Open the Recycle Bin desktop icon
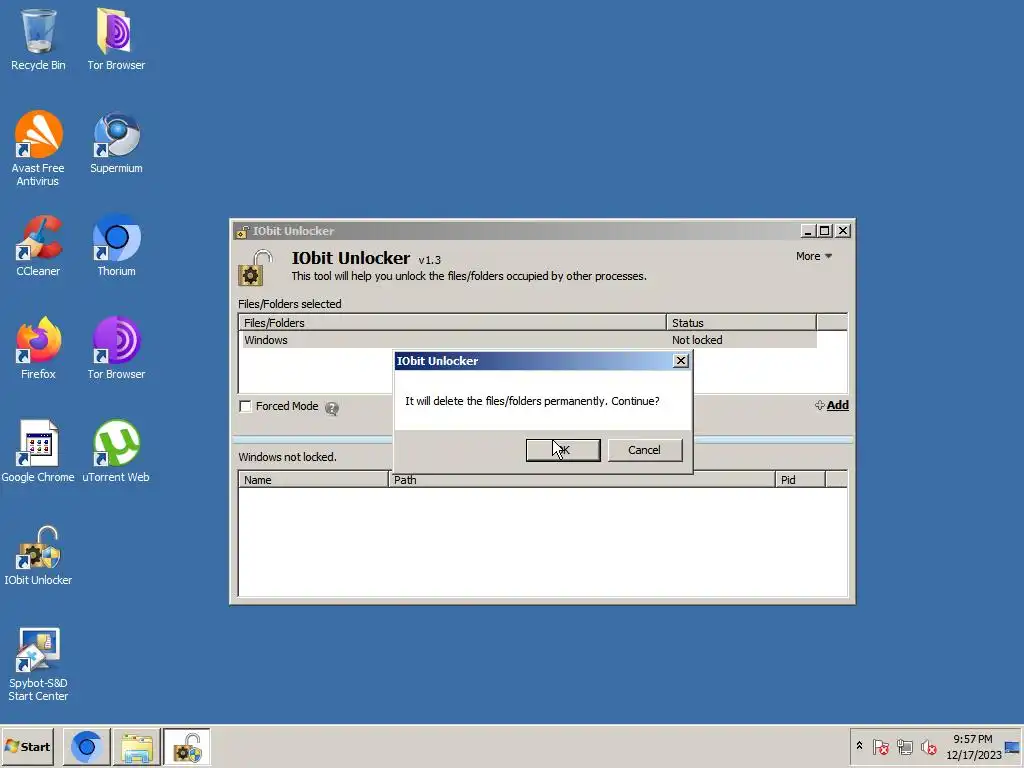Image resolution: width=1024 pixels, height=768 pixels. pos(38,39)
